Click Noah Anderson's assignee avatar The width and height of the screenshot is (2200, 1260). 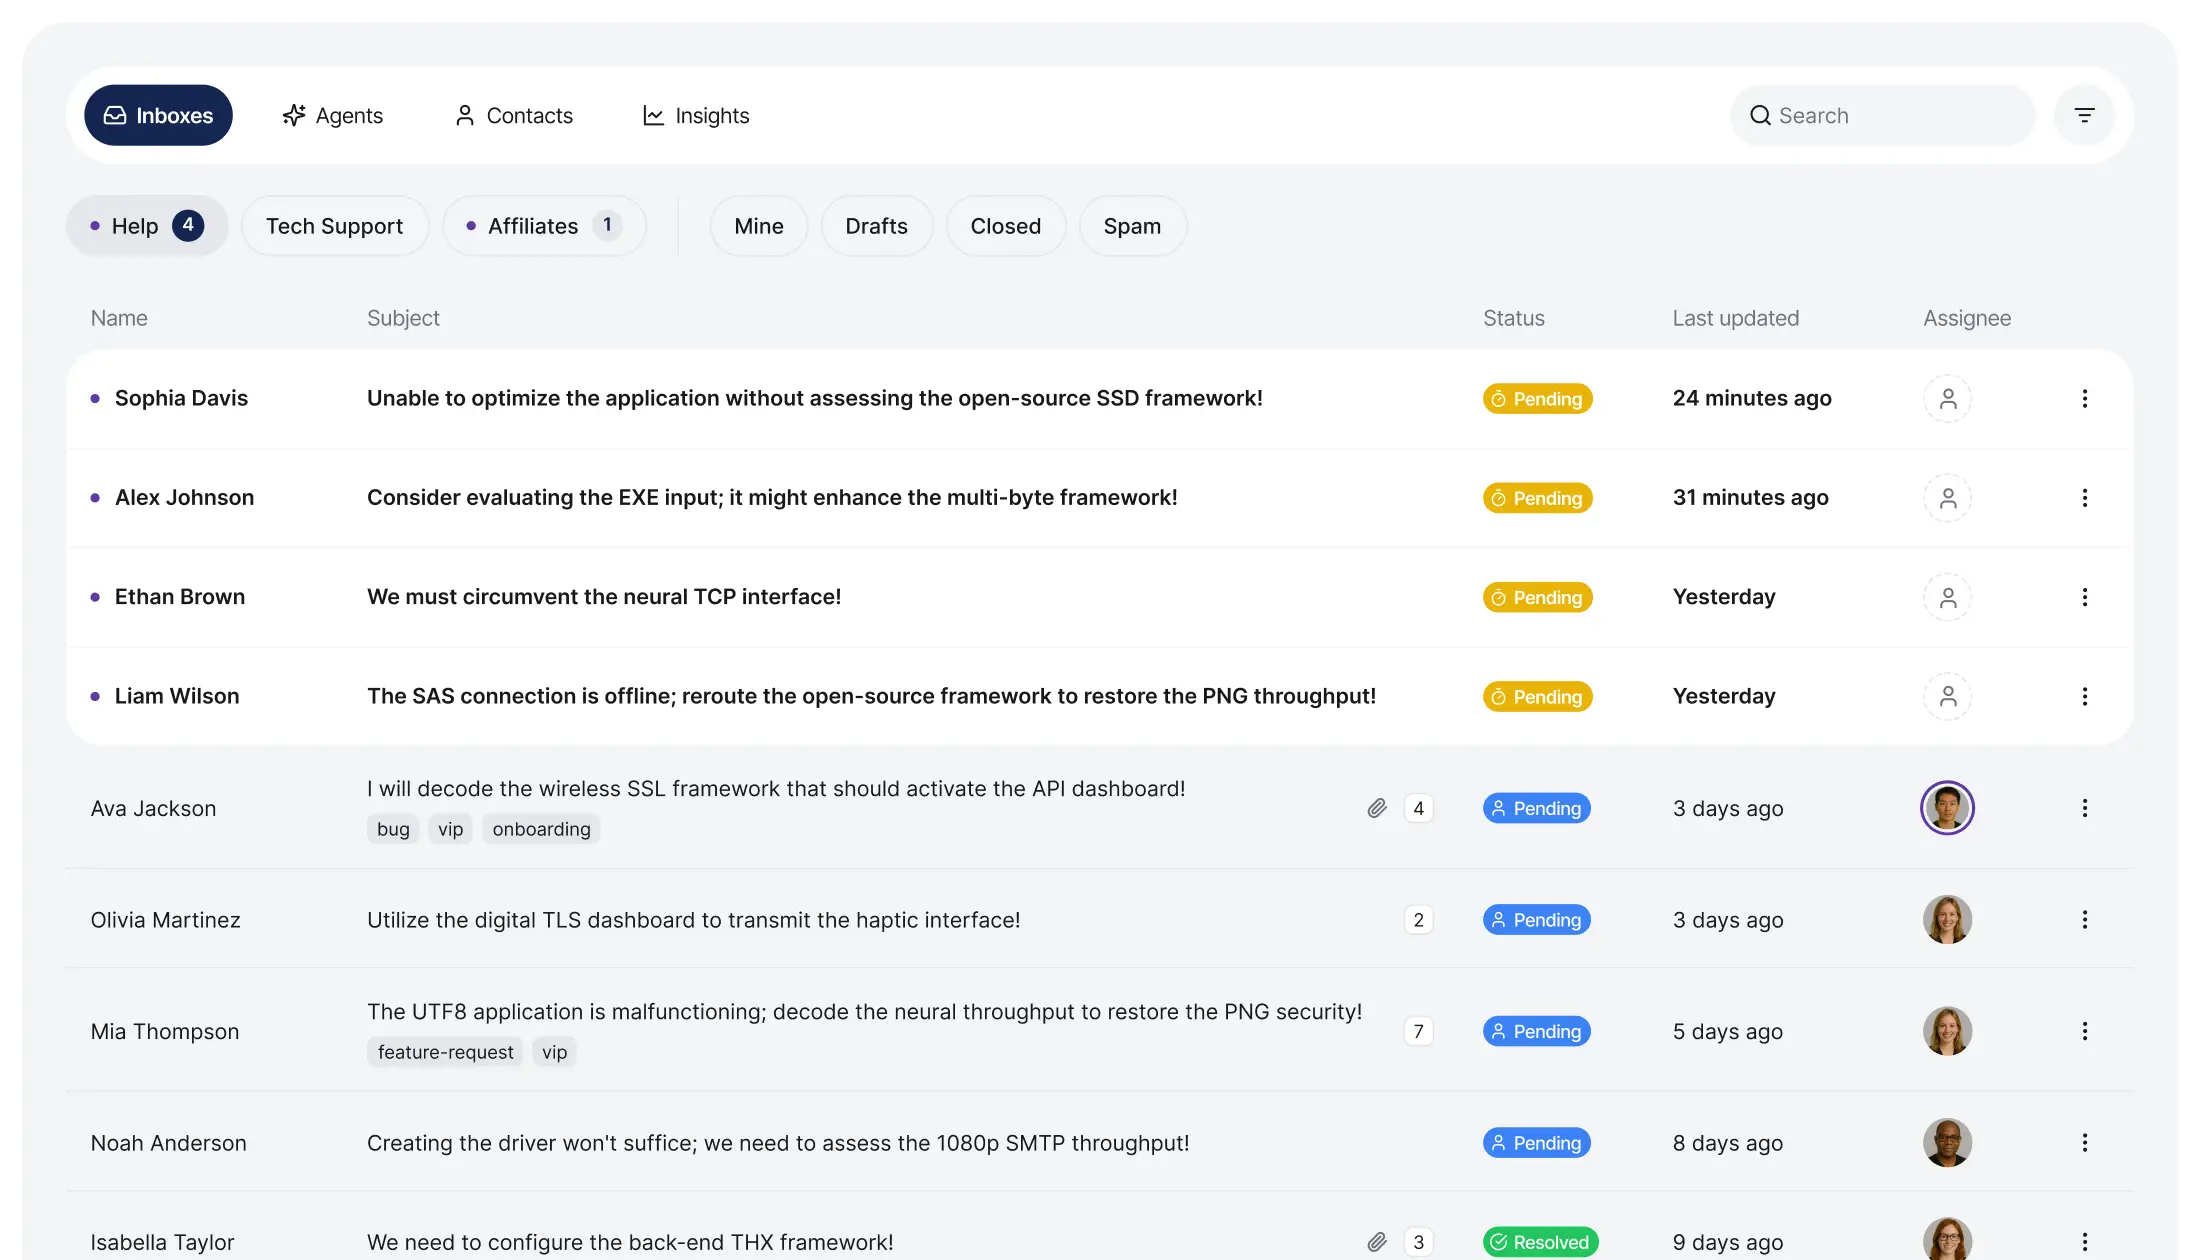click(x=1946, y=1143)
